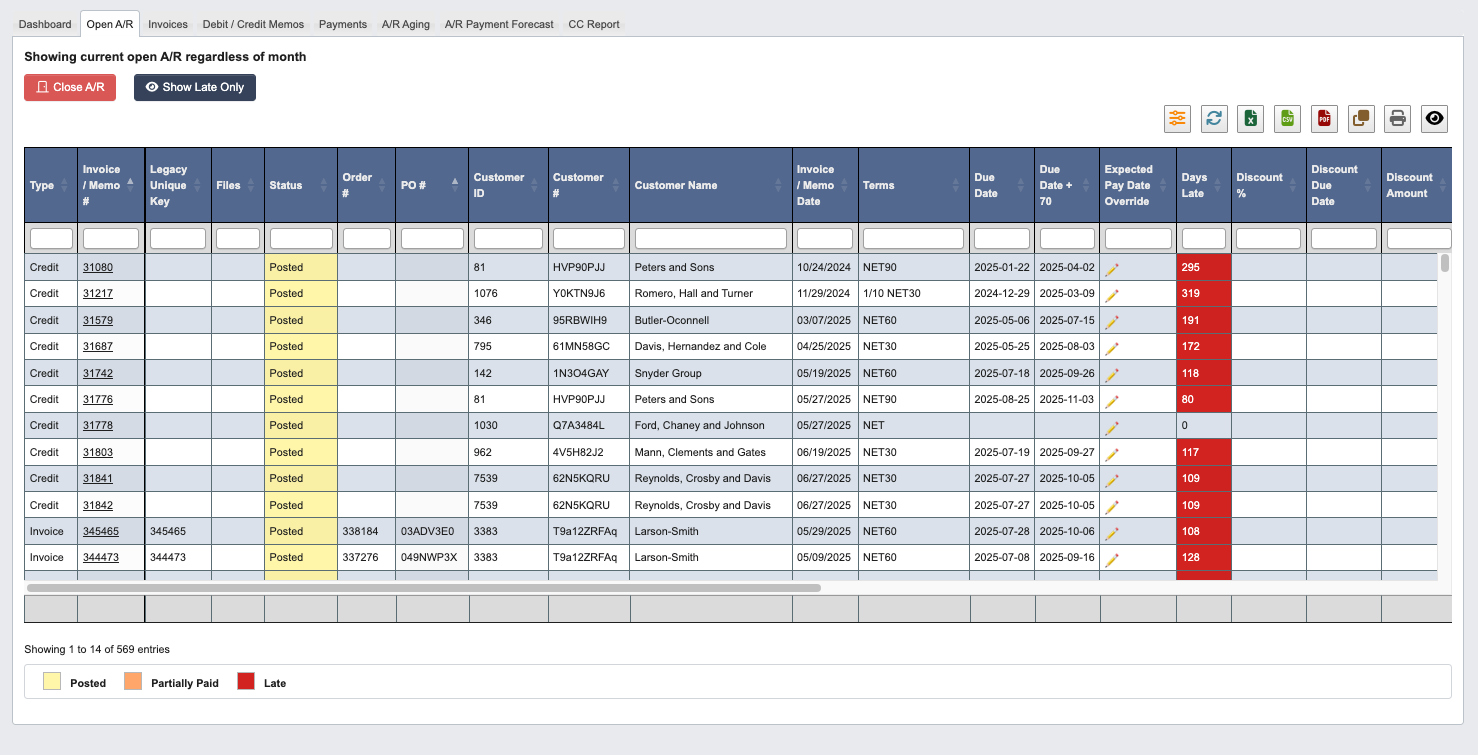Export the data as CSV
1478x755 pixels.
(1287, 118)
